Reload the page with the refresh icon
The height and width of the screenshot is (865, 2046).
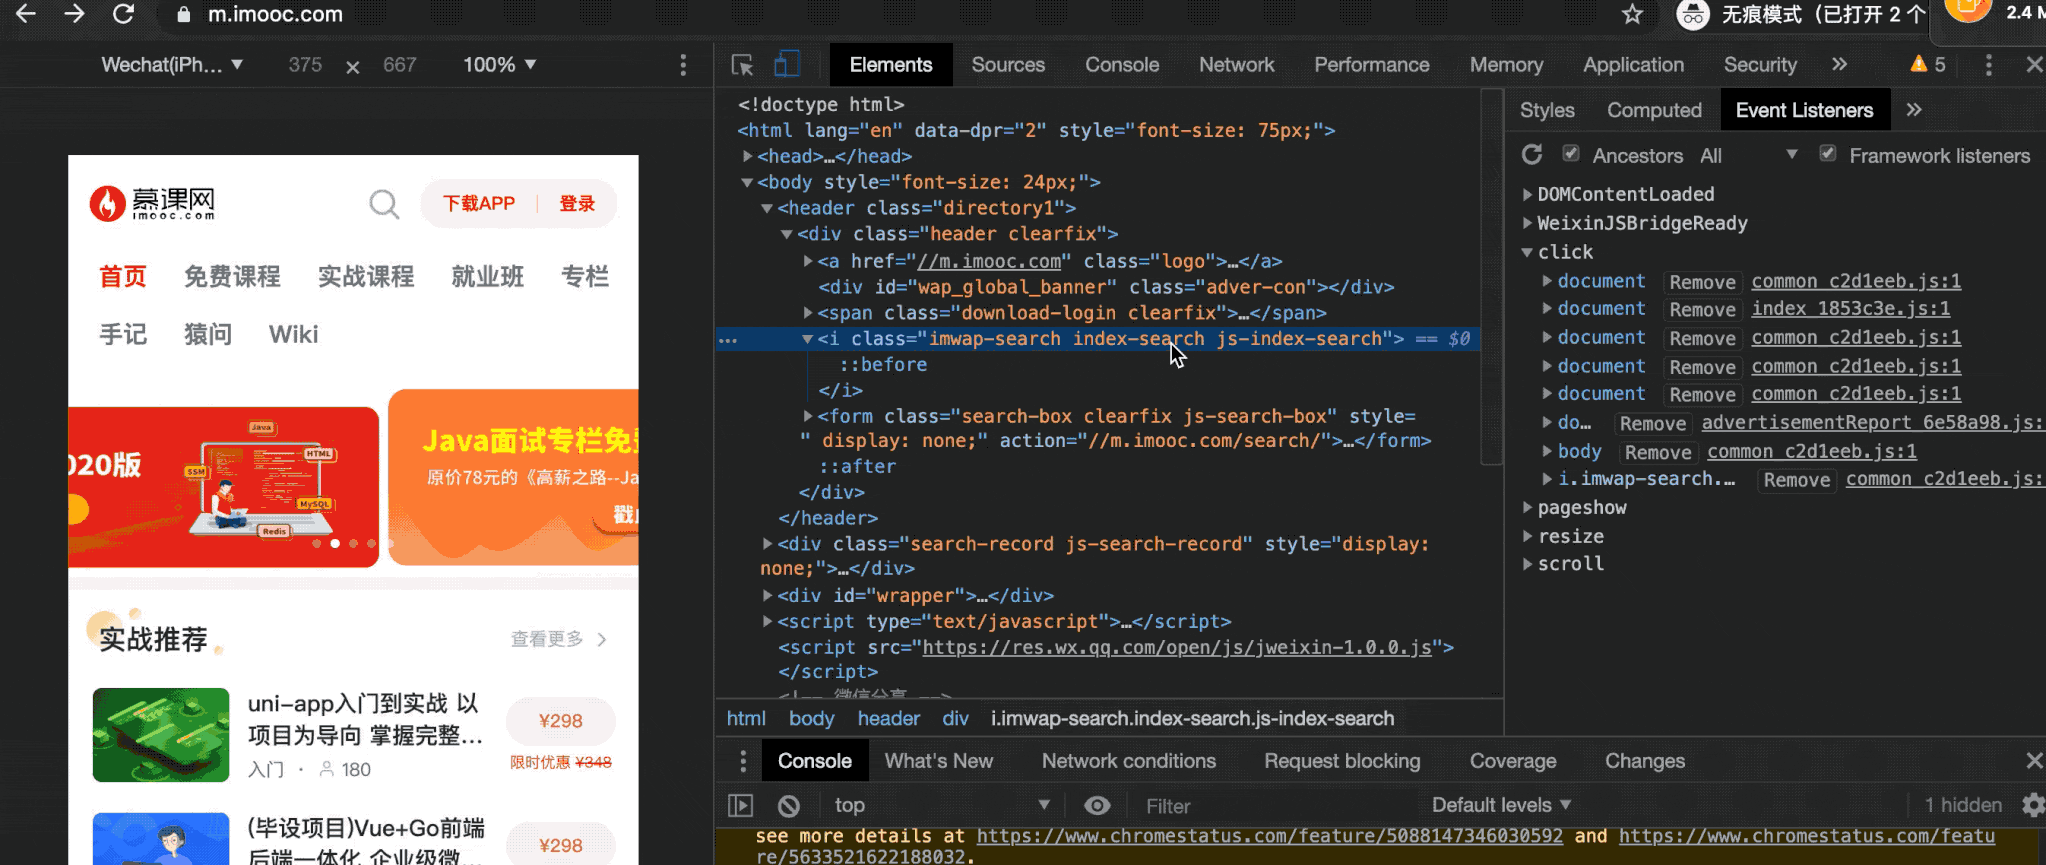[123, 14]
